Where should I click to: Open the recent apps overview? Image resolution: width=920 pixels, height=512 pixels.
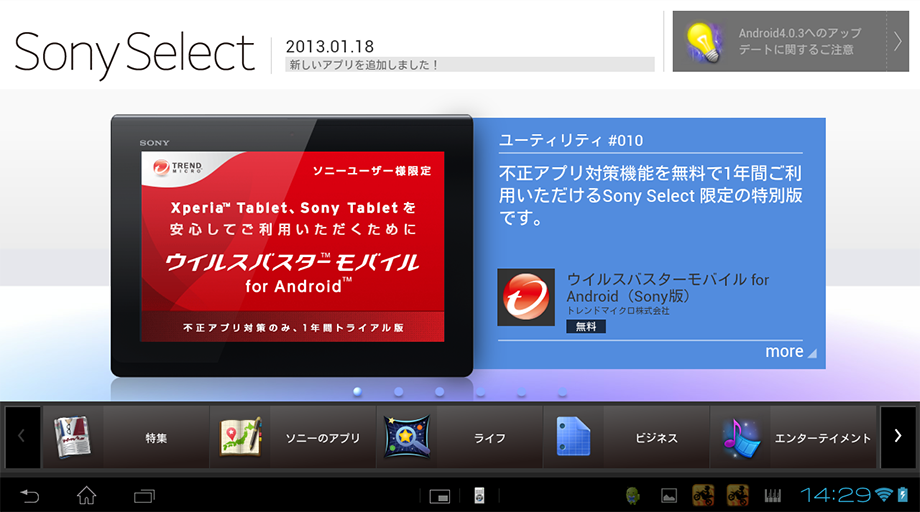[x=144, y=496]
